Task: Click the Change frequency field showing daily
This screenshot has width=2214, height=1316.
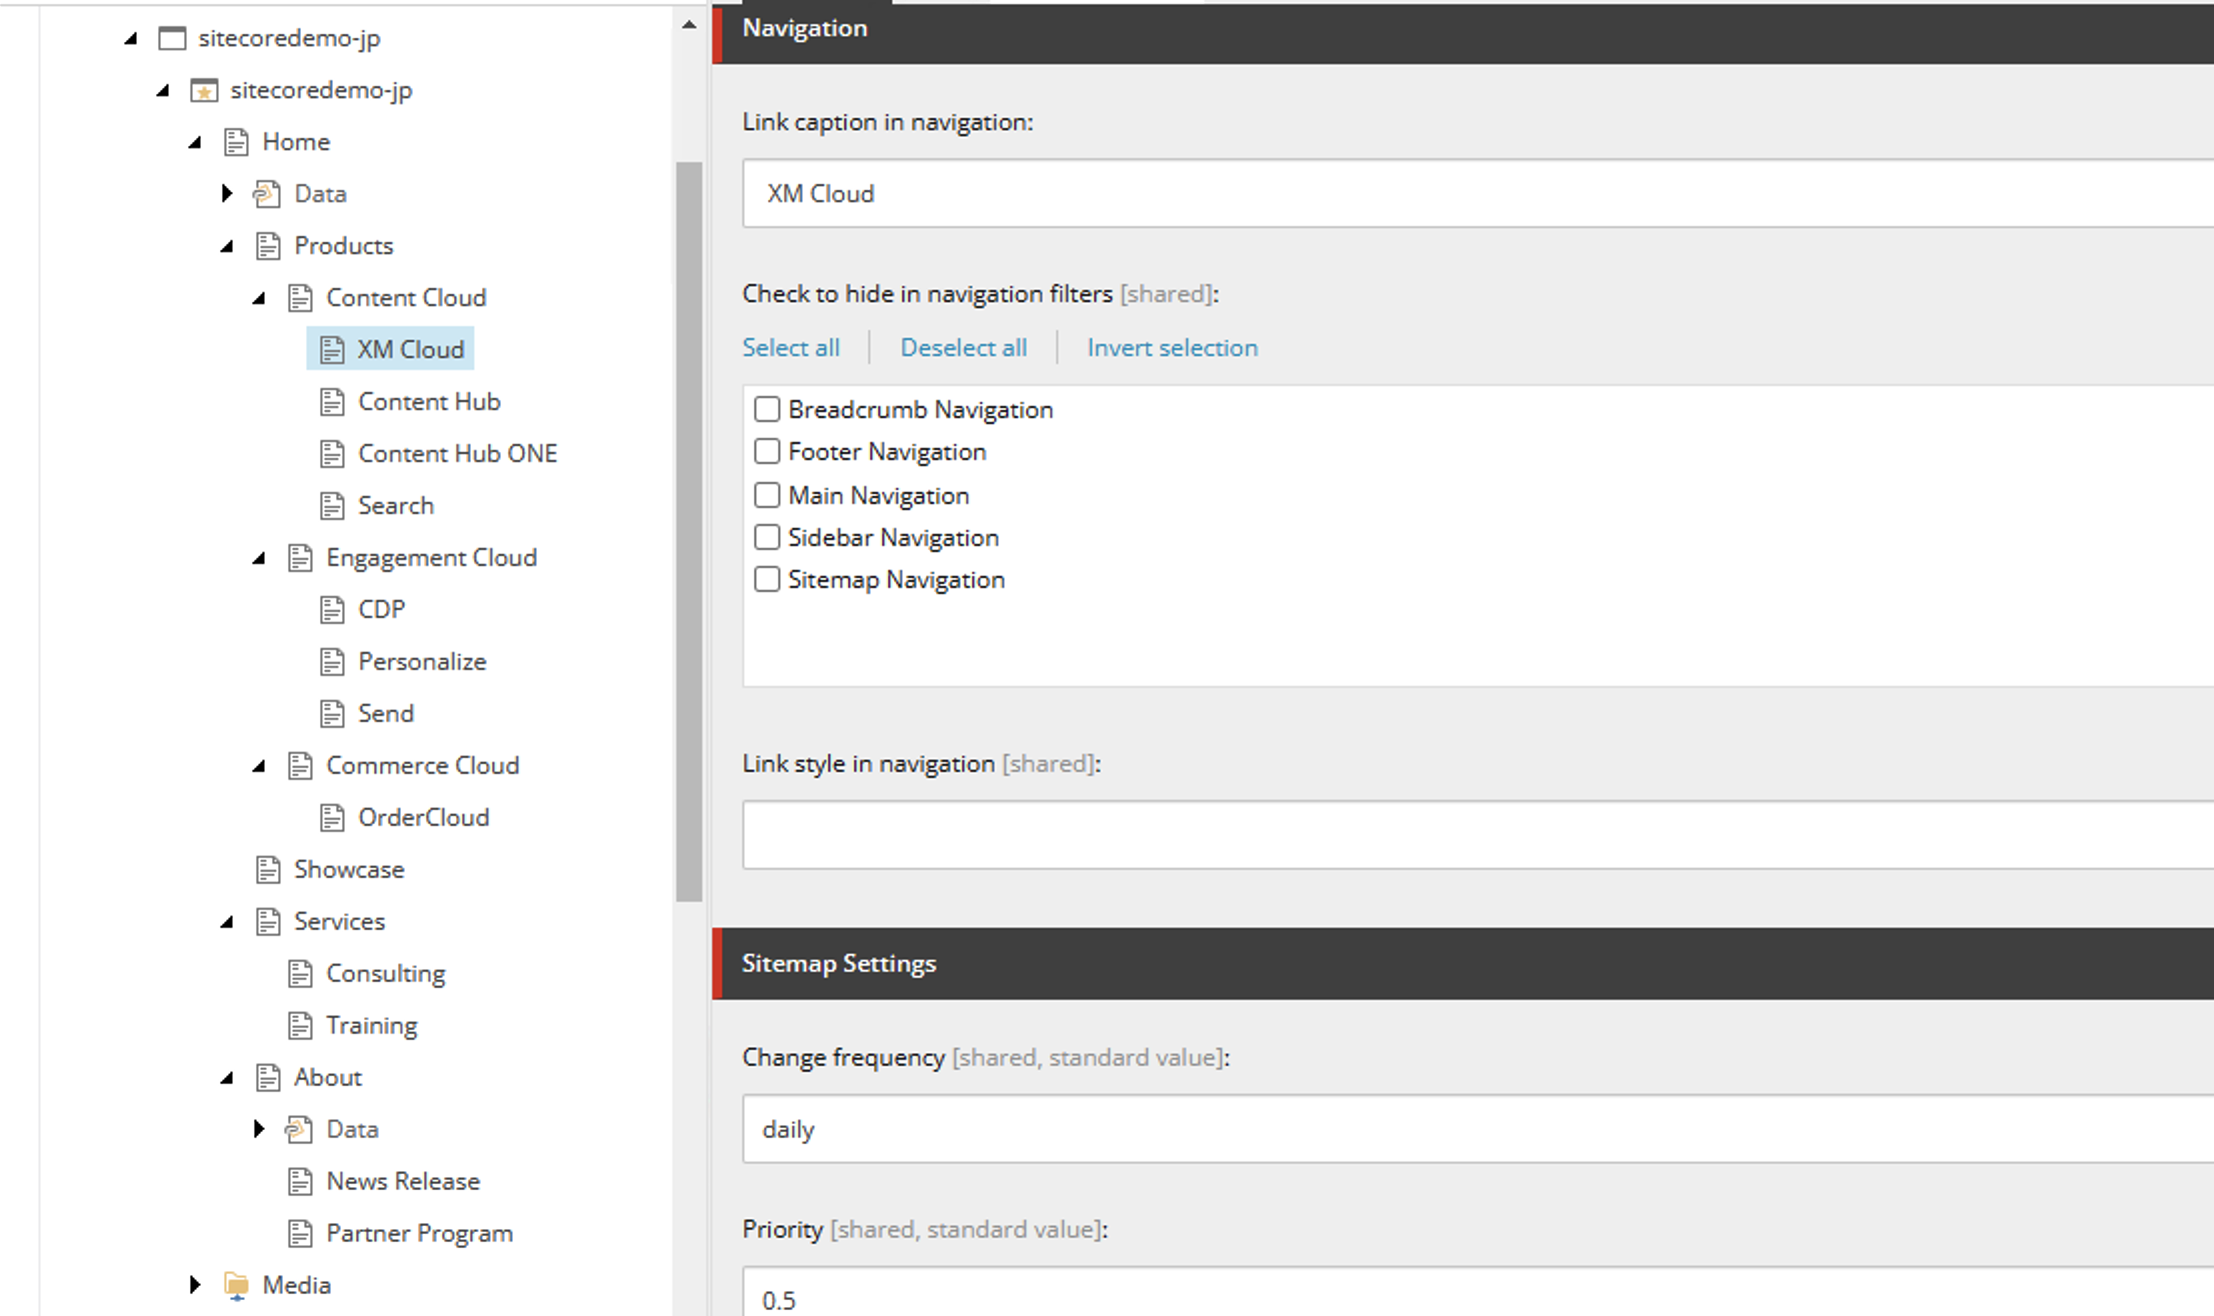Action: [1478, 1130]
